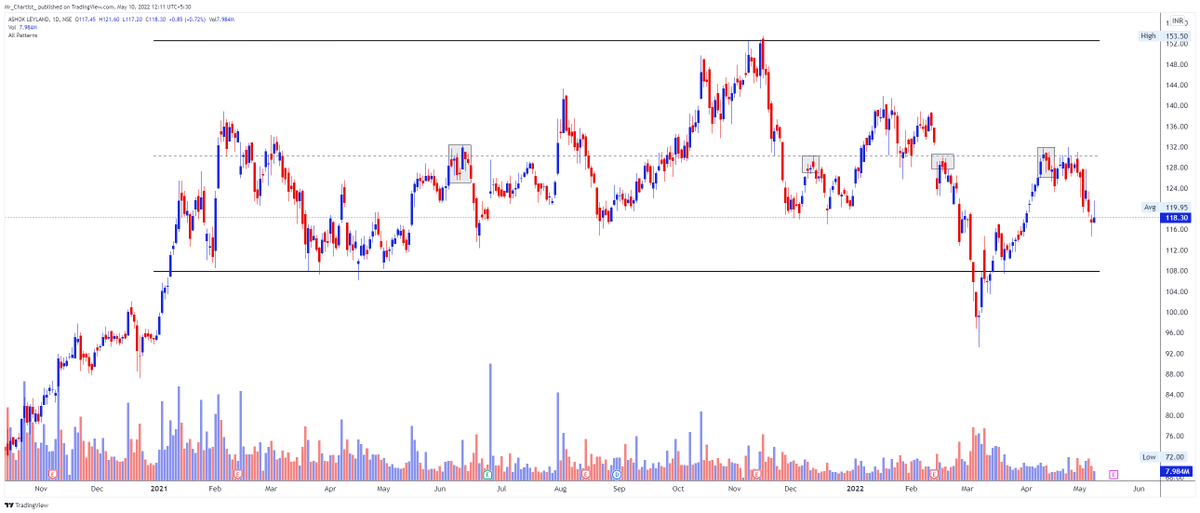Click the Jun label at the time axis end

point(1138,490)
